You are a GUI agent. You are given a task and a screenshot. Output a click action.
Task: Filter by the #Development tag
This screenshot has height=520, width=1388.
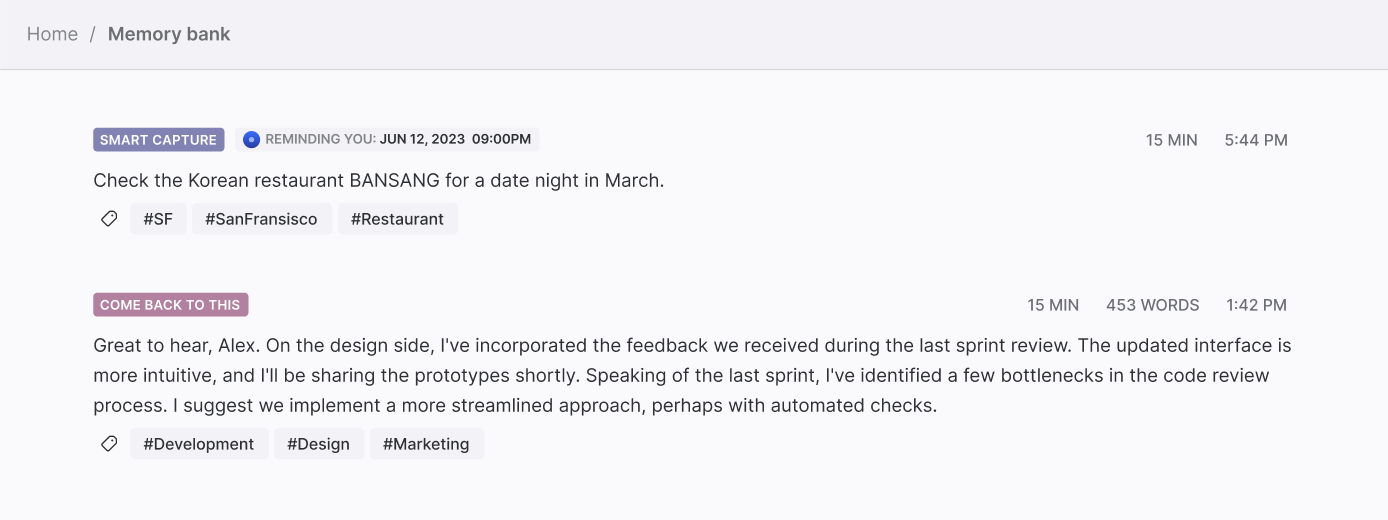(x=199, y=444)
